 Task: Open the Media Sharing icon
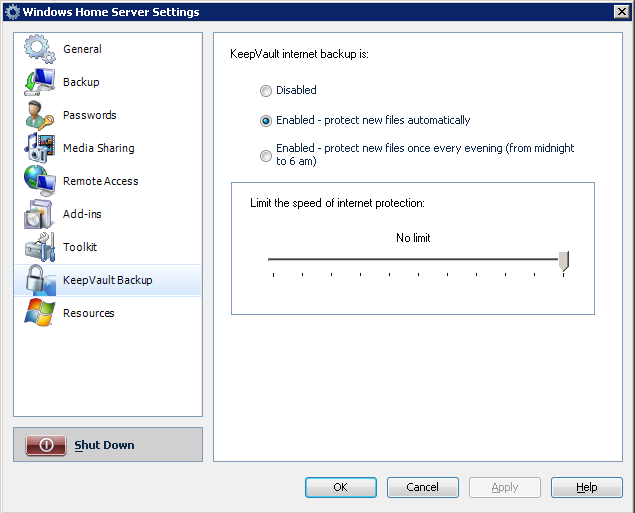pyautogui.click(x=39, y=148)
